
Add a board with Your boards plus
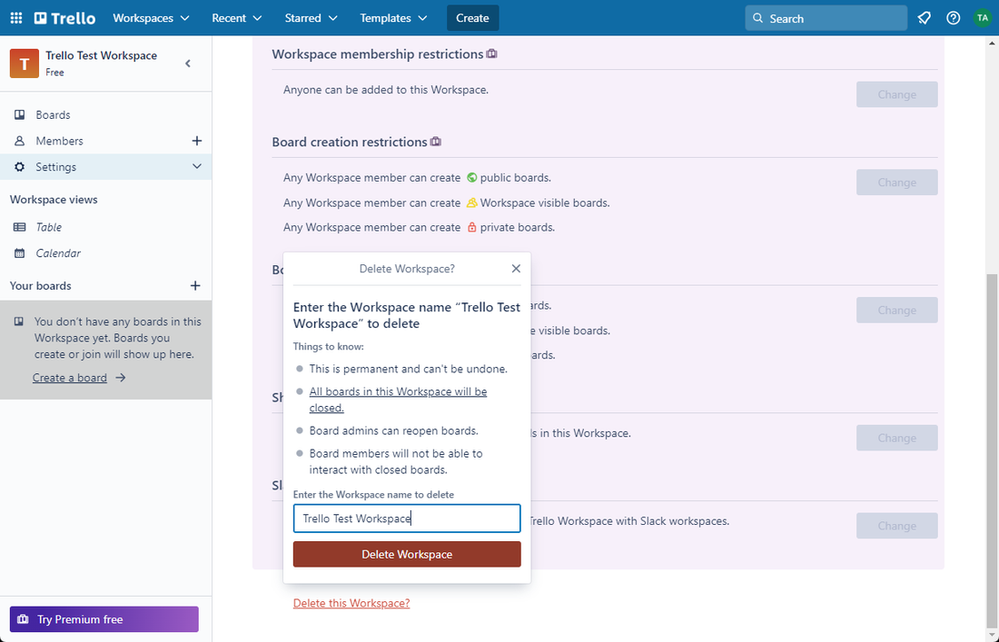tap(196, 285)
